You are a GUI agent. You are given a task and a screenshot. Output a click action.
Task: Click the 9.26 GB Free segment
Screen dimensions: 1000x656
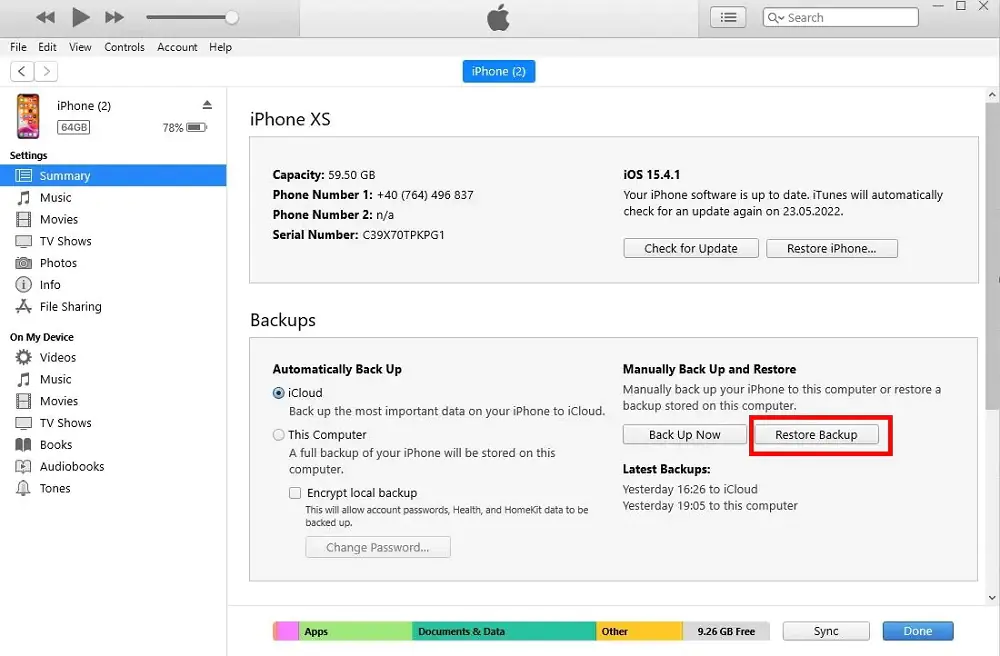pos(726,631)
